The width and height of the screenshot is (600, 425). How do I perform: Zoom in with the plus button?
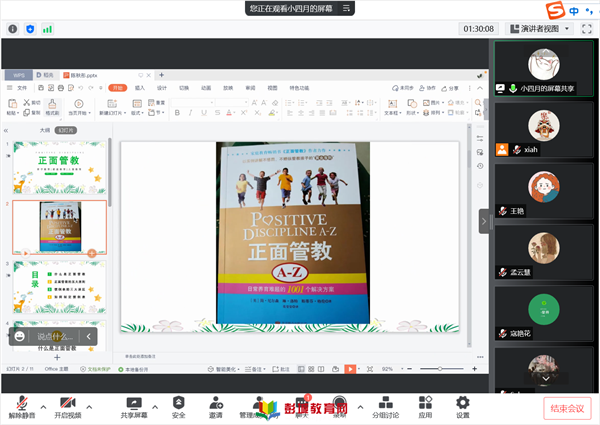474,369
